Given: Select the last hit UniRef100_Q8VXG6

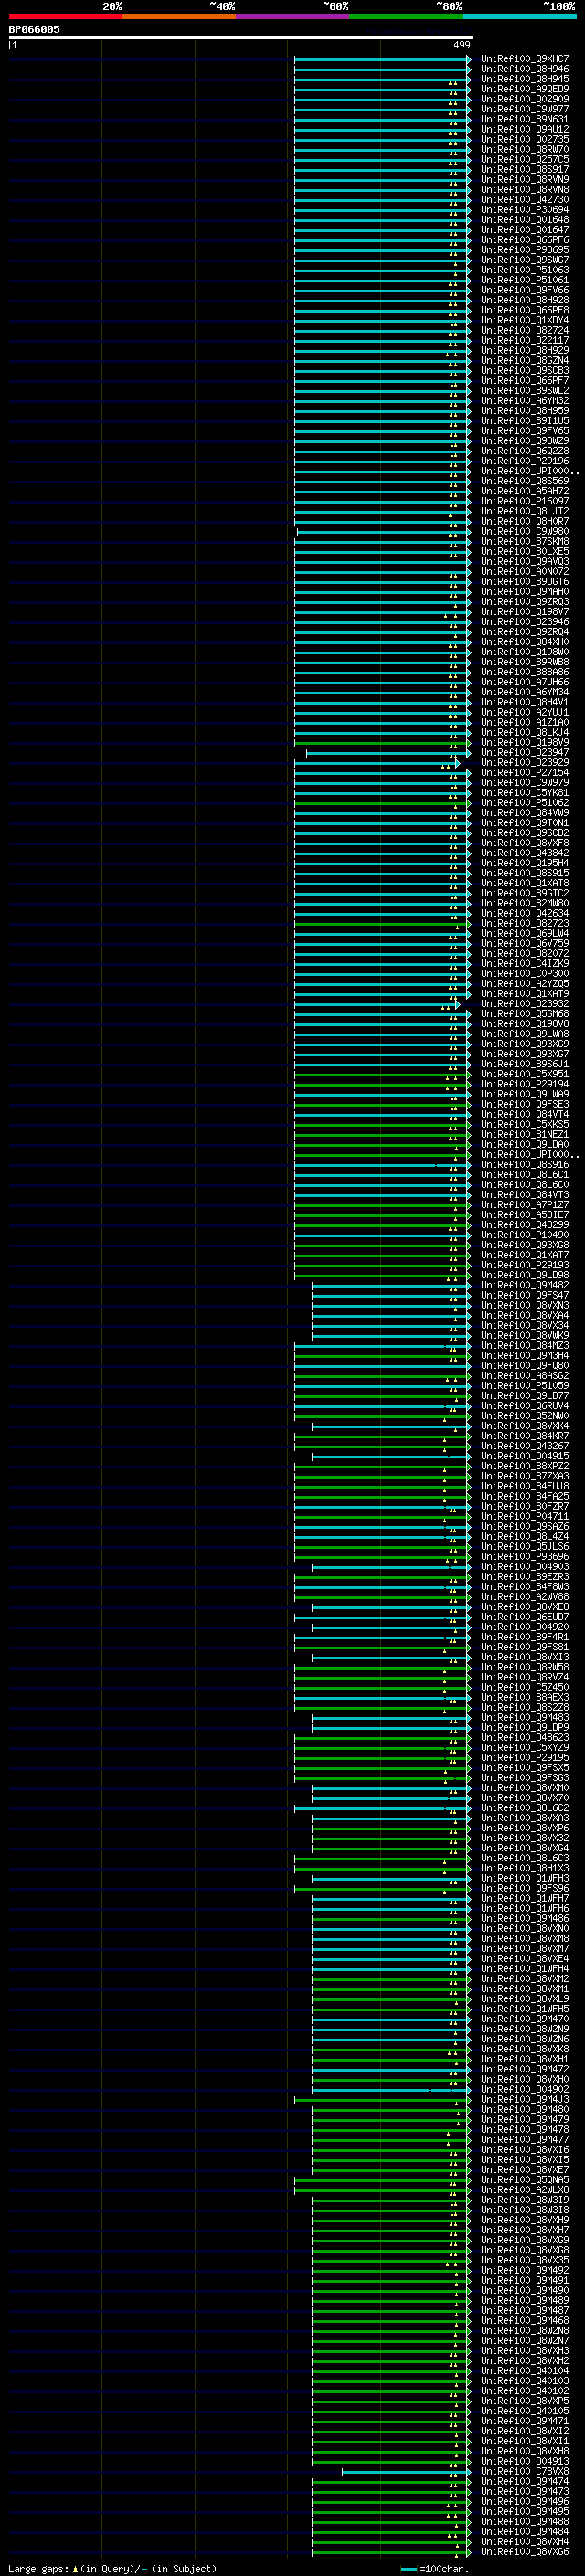Looking at the screenshot, I should [x=525, y=2552].
